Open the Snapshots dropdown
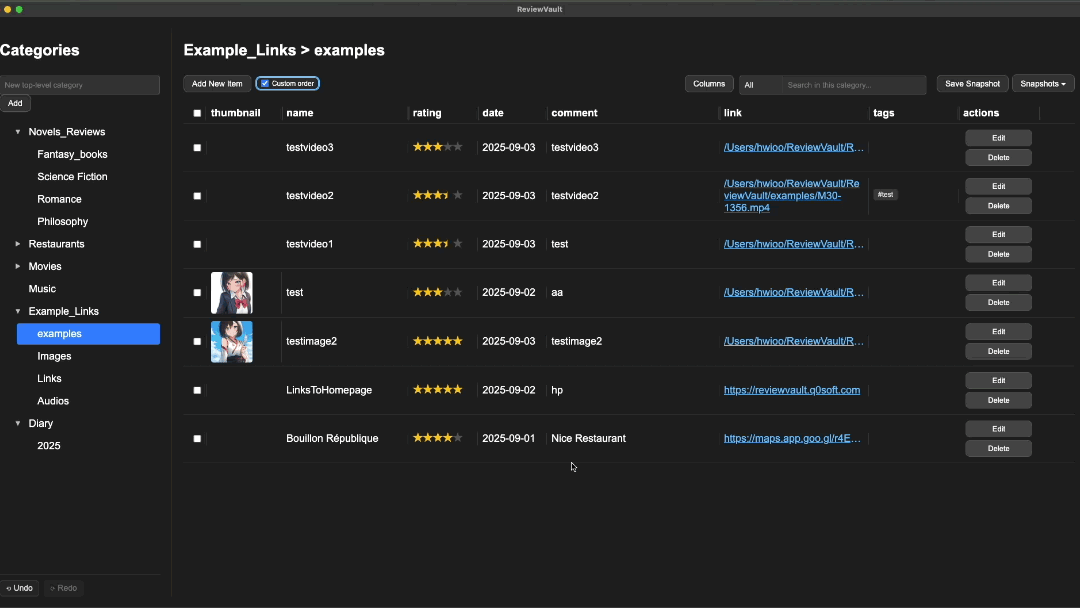Screen dimensions: 1080x608 click(x=1043, y=84)
